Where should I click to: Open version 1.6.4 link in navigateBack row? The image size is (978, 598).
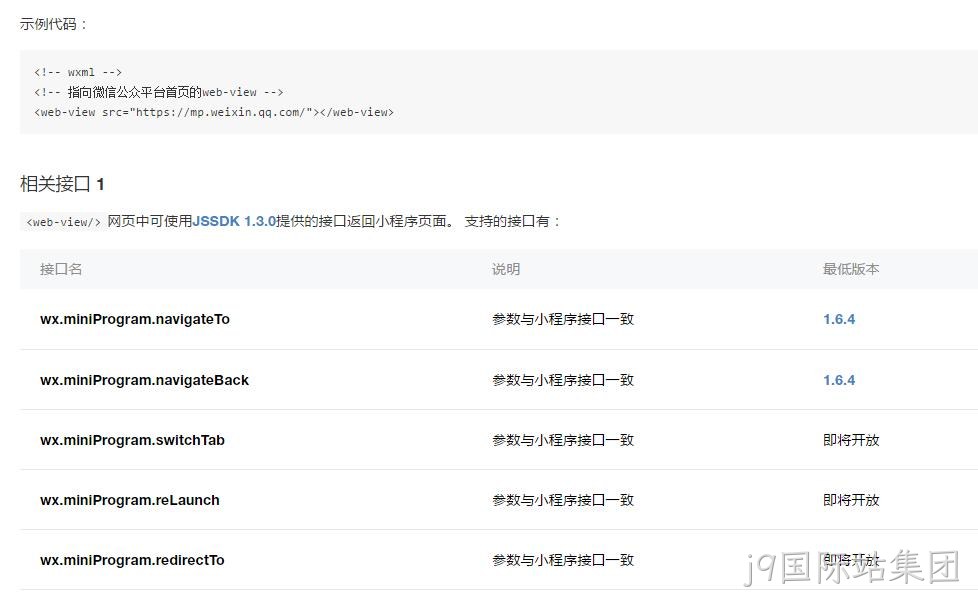[x=839, y=380]
